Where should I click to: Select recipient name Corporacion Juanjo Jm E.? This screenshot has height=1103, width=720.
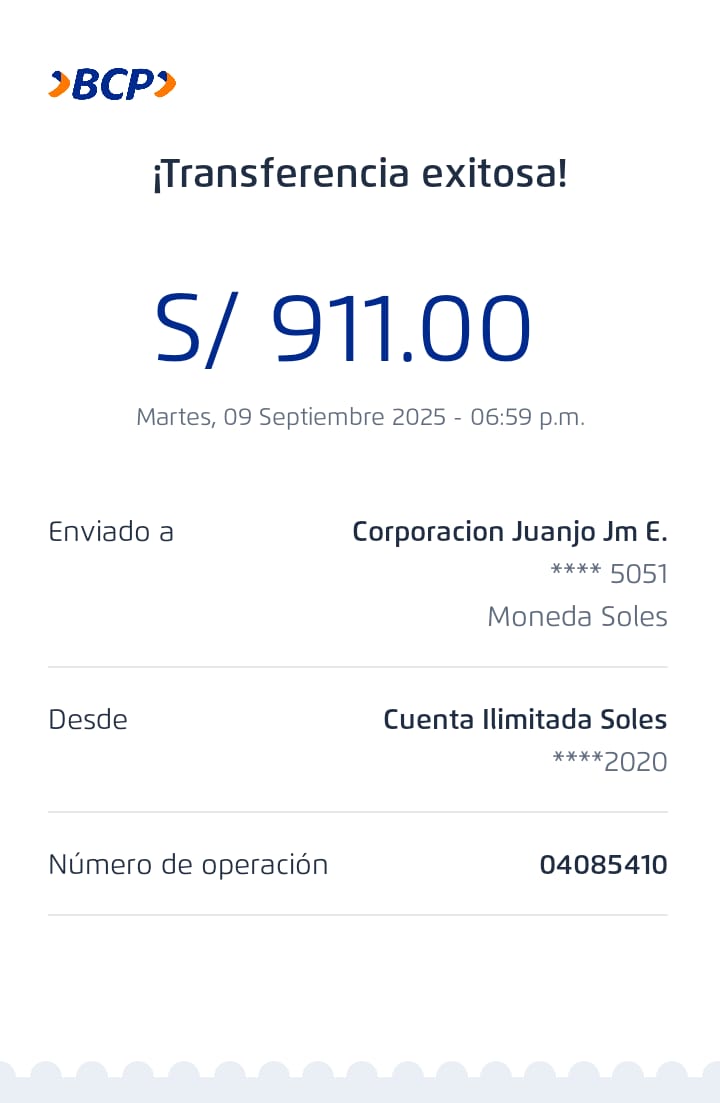pos(509,532)
